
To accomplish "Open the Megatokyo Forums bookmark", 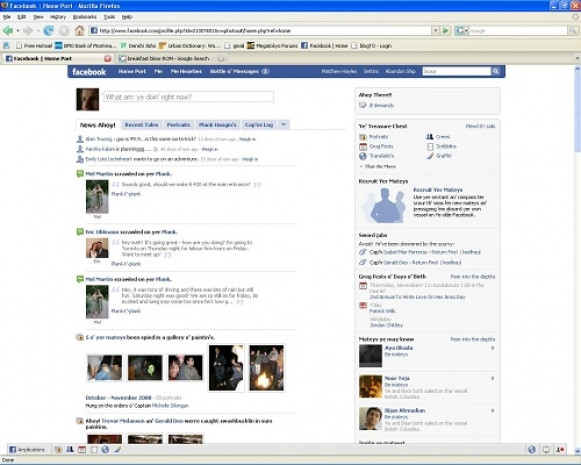I will coord(272,46).
